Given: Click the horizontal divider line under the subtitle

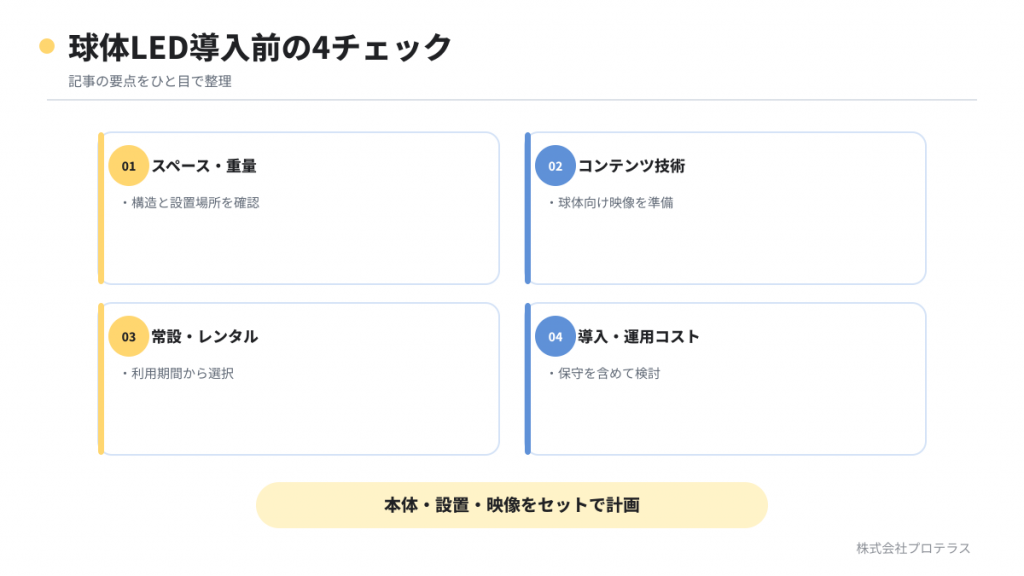Looking at the screenshot, I should click(x=512, y=100).
